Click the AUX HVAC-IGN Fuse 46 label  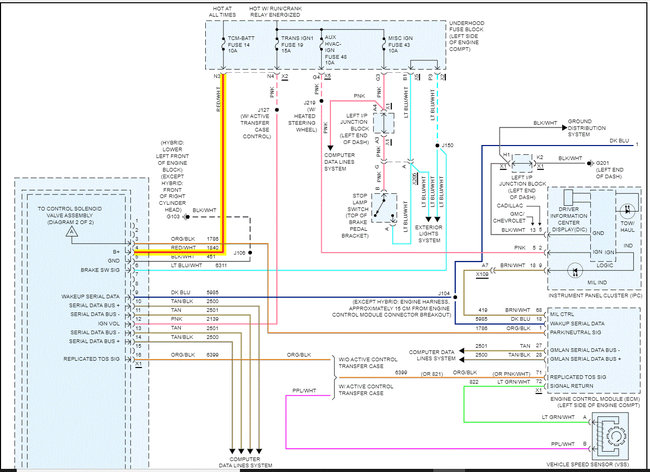[336, 50]
